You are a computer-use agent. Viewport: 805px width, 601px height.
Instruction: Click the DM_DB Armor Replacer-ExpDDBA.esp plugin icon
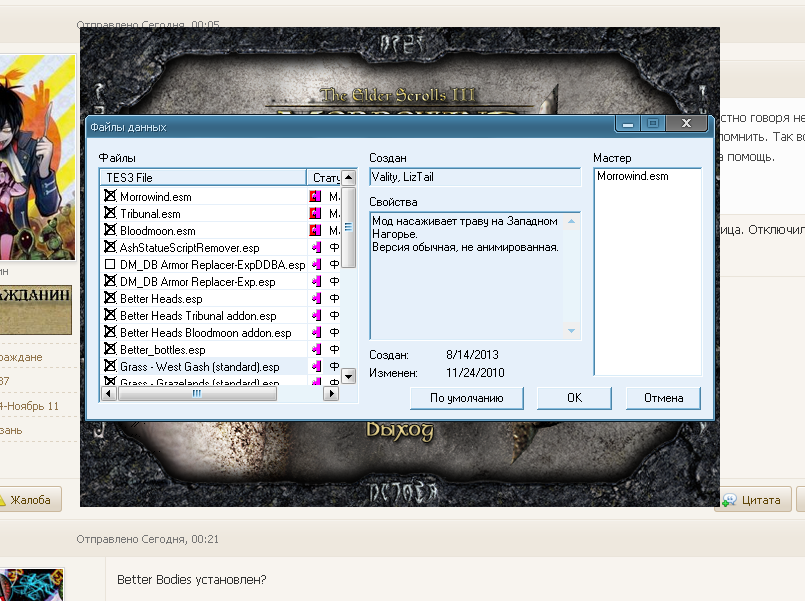tap(316, 264)
